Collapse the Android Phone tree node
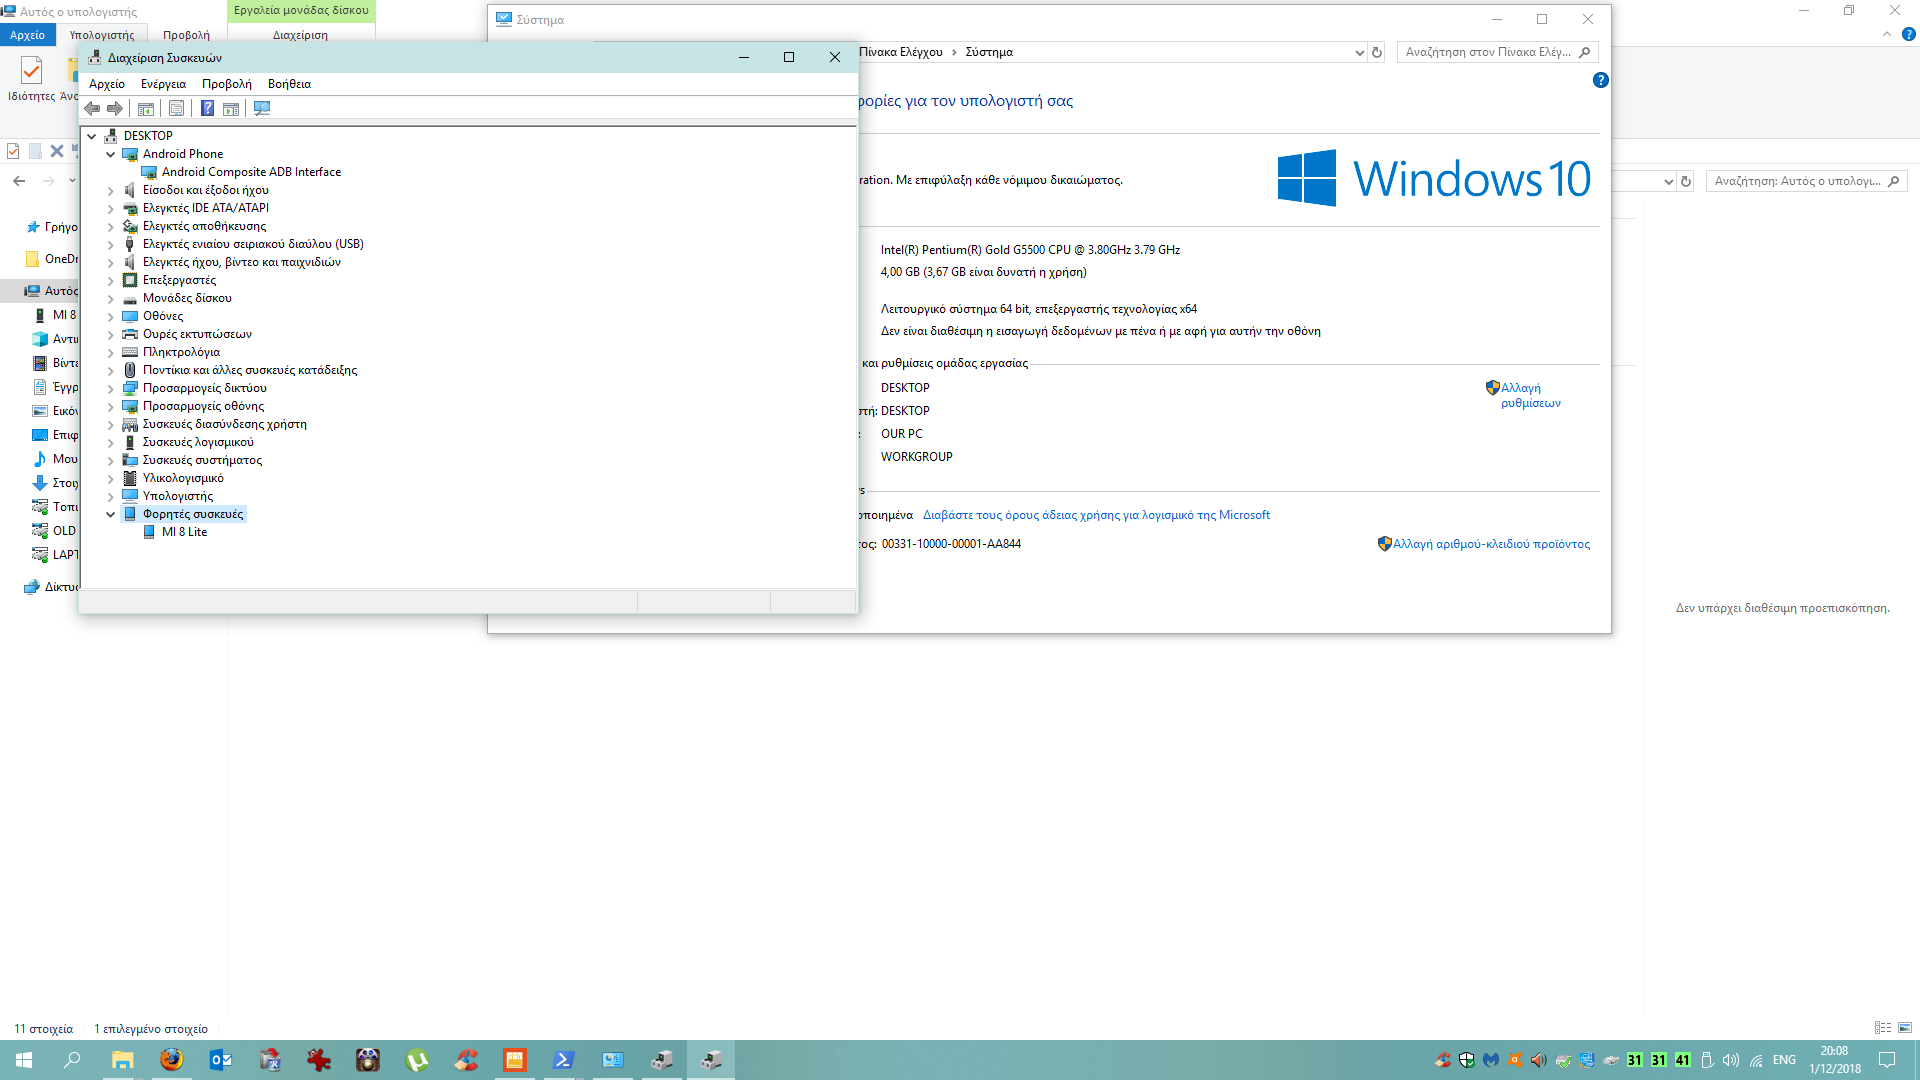The height and width of the screenshot is (1080, 1920). [x=111, y=154]
